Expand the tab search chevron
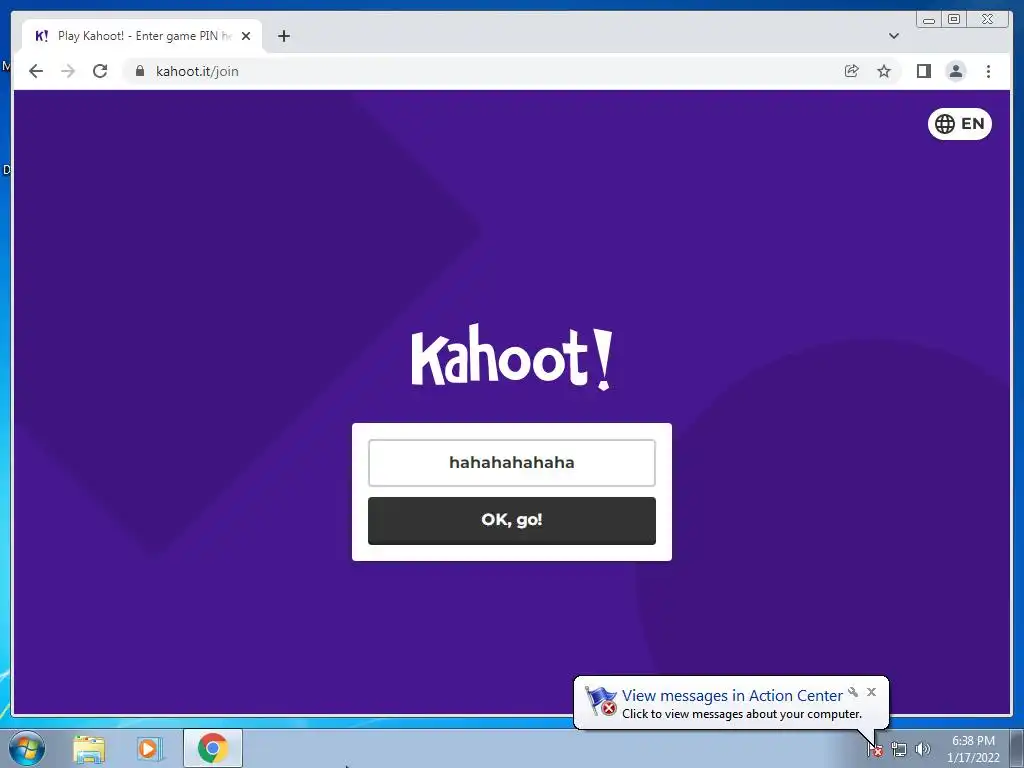The height and width of the screenshot is (768, 1024). coord(894,36)
